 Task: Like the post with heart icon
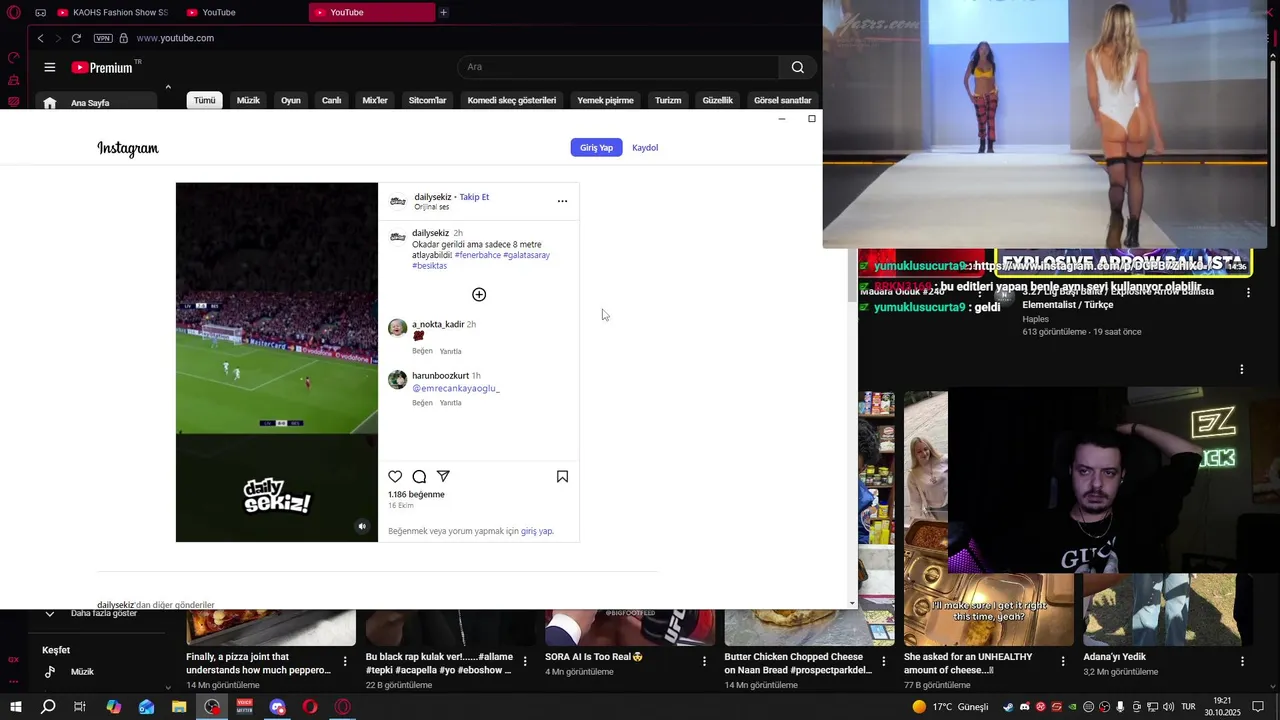click(395, 477)
